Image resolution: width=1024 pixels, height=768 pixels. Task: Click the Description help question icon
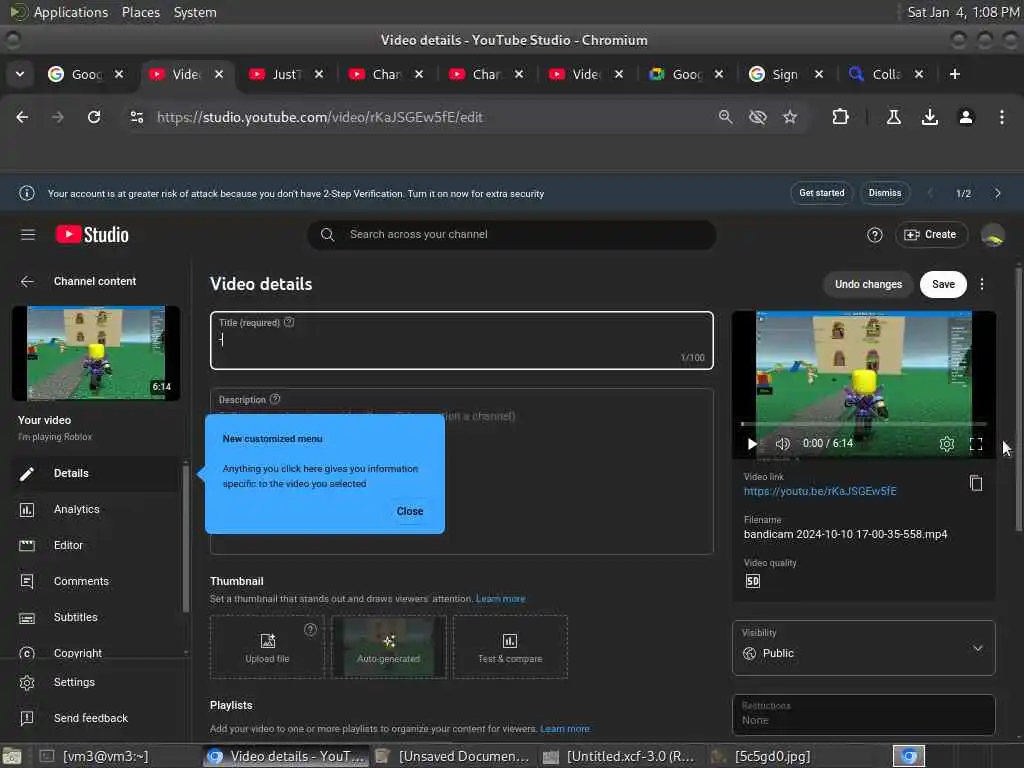(275, 399)
